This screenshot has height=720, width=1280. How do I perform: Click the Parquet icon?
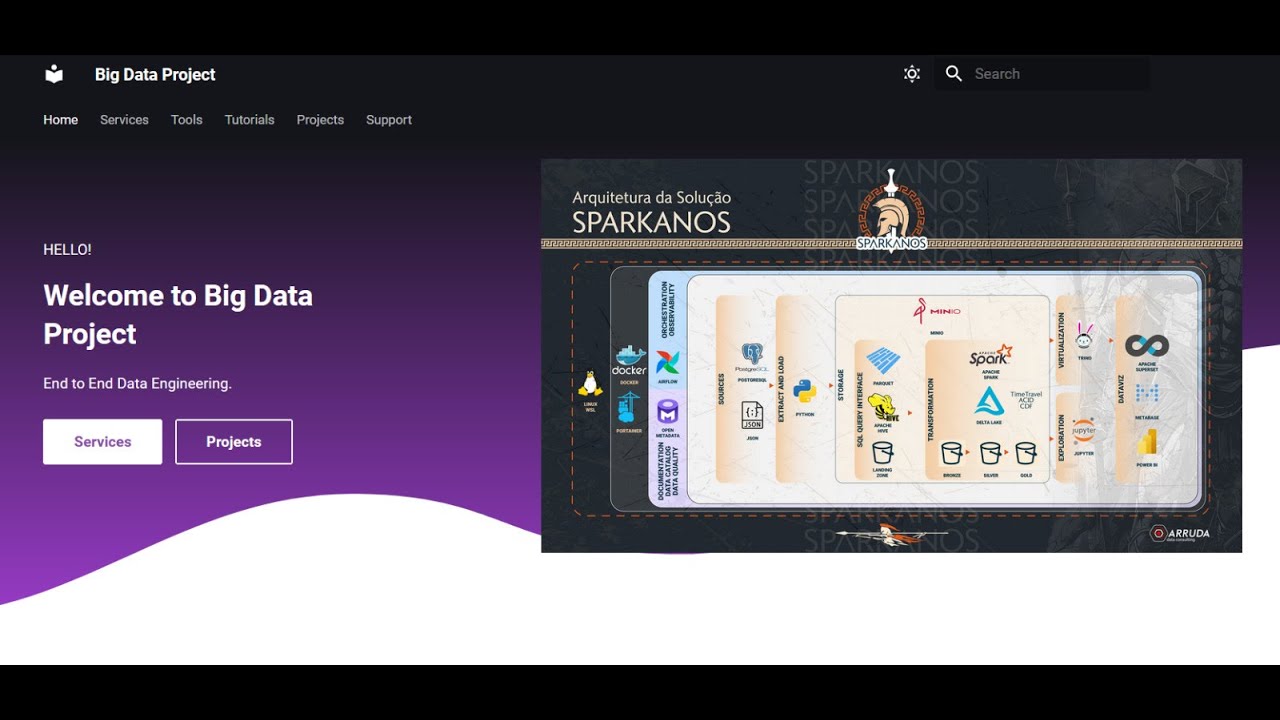click(882, 360)
